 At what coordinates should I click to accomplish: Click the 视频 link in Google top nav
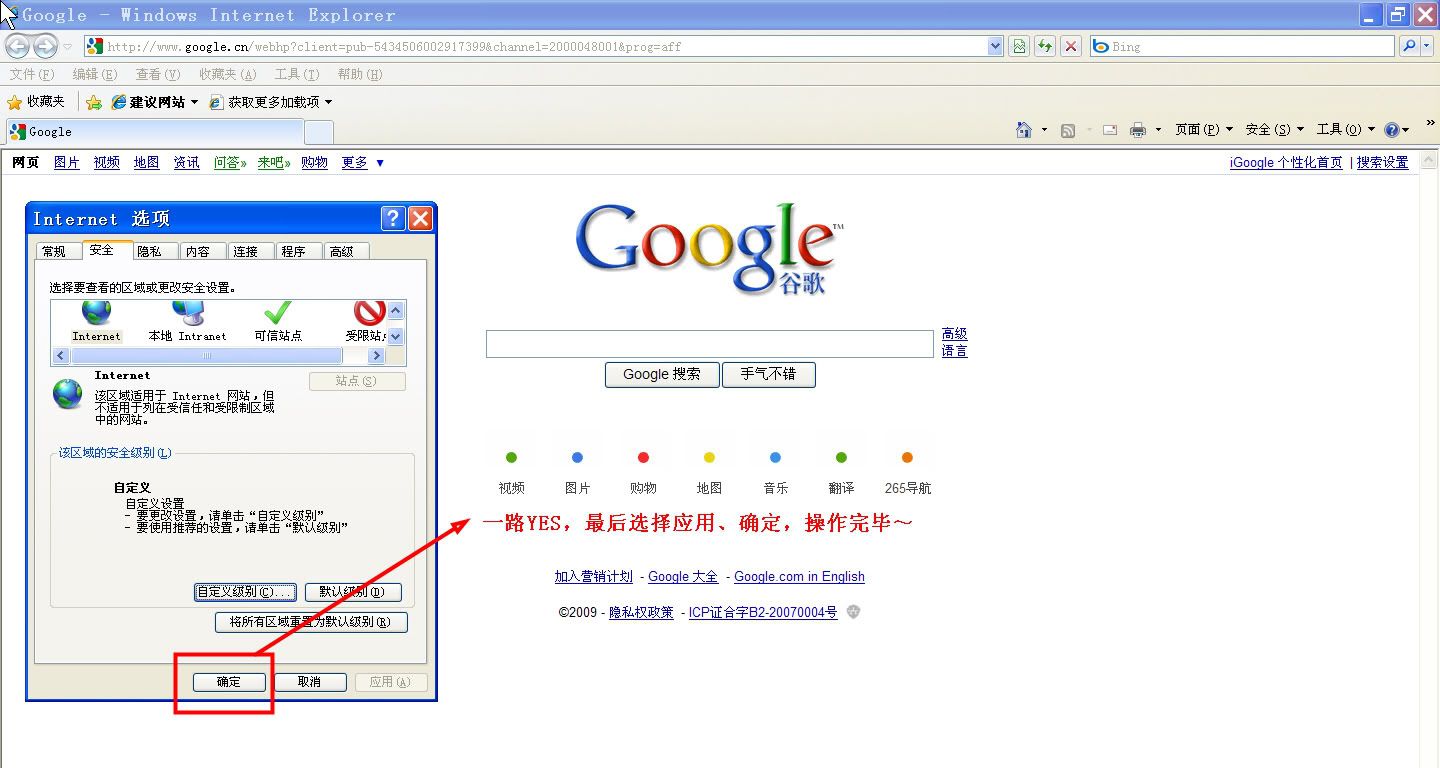click(x=107, y=162)
